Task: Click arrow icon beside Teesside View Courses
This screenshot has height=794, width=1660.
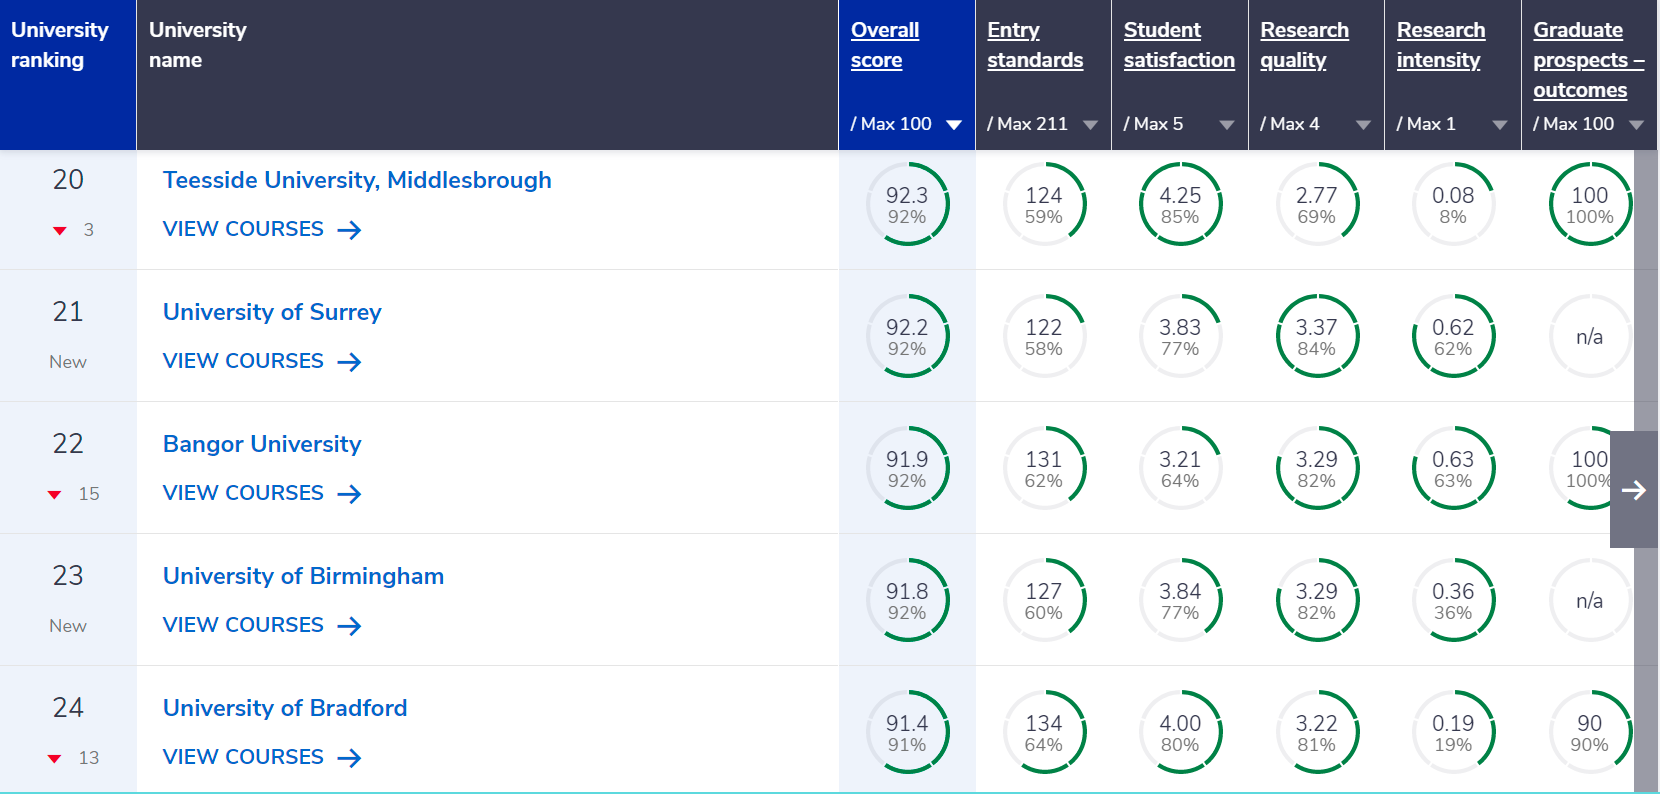Action: 349,230
